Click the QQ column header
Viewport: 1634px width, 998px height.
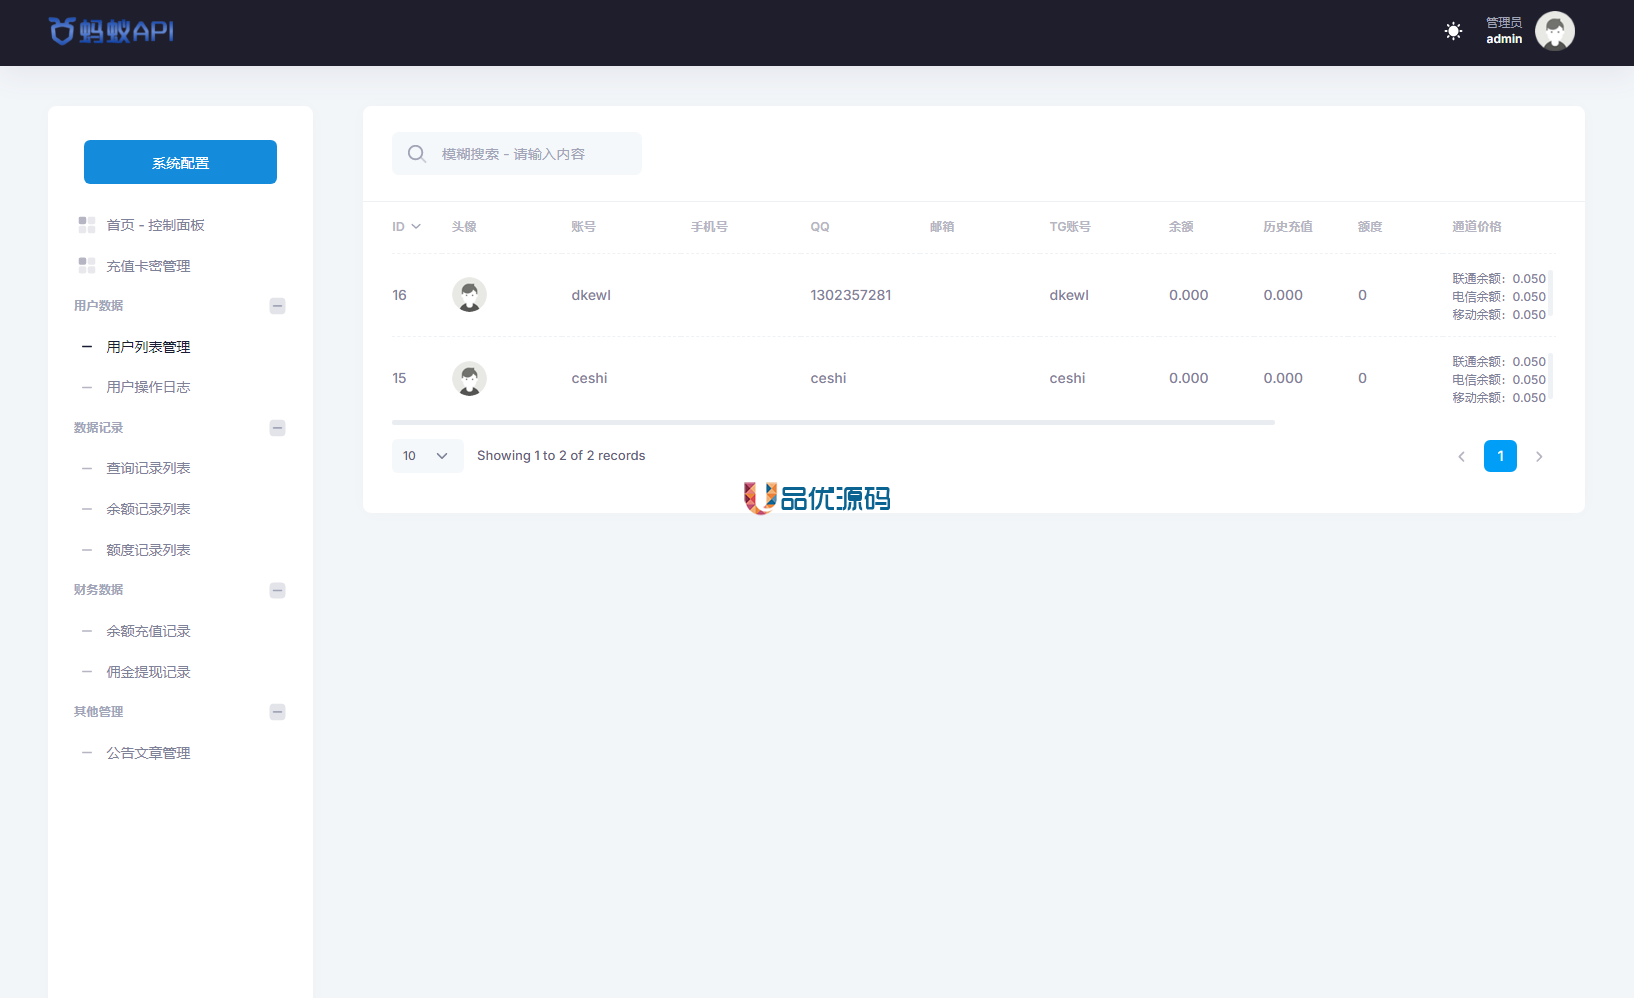pos(820,227)
